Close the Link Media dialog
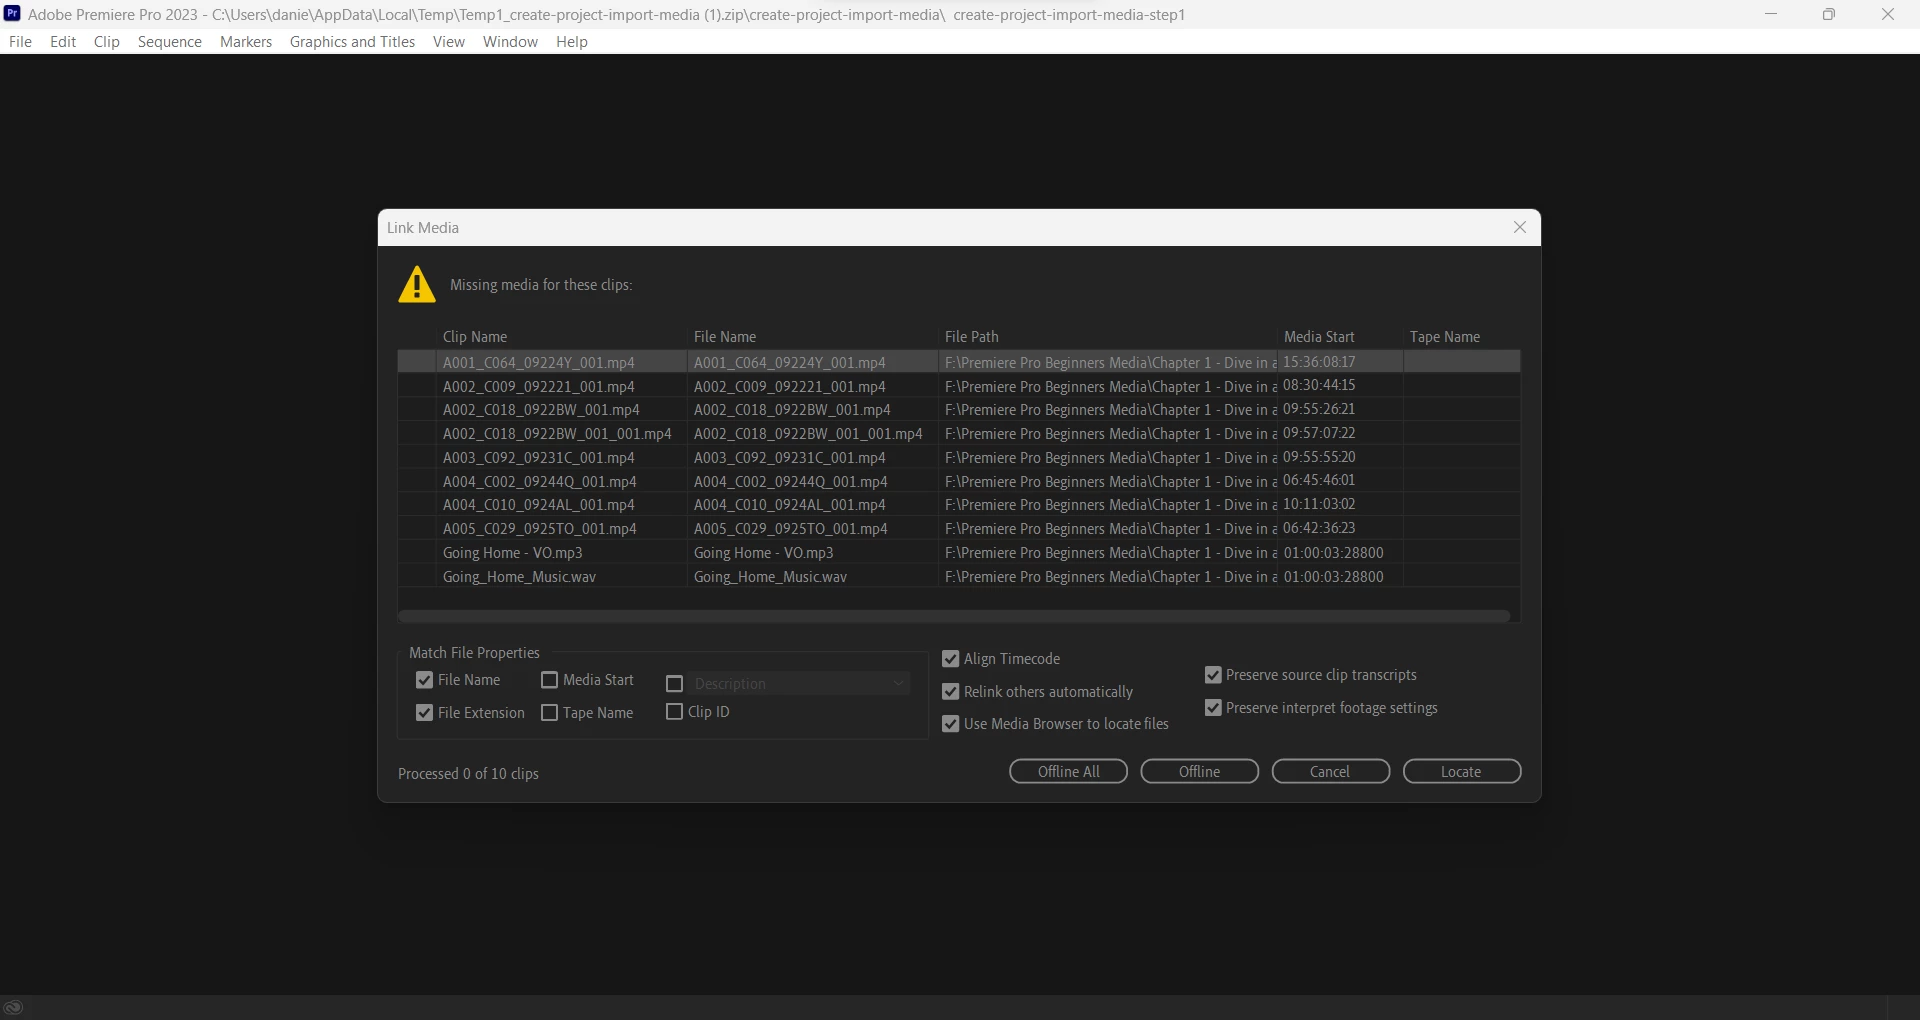The height and width of the screenshot is (1020, 1920). [1520, 227]
